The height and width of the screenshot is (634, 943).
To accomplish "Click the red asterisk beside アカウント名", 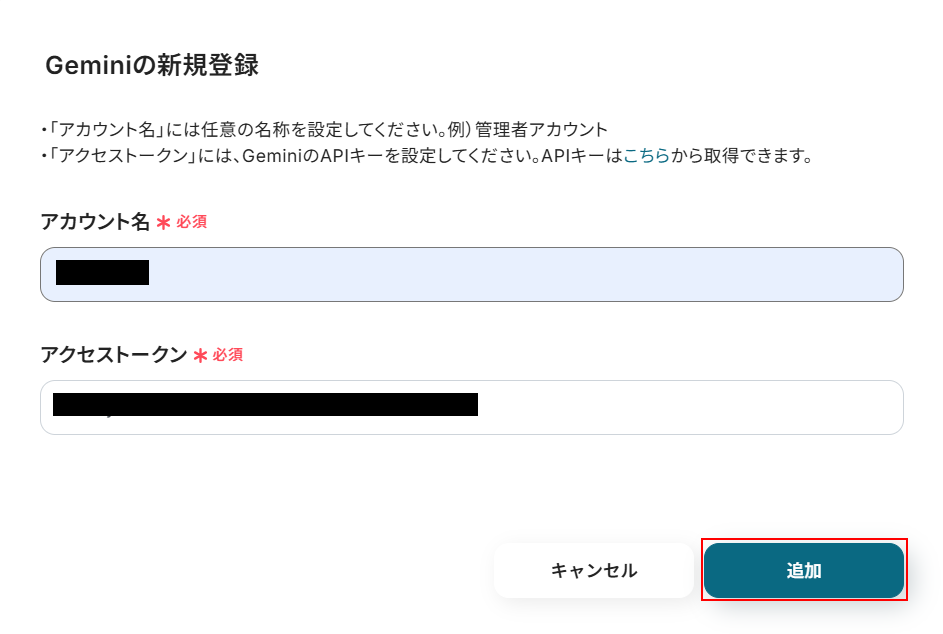I will pos(163,223).
